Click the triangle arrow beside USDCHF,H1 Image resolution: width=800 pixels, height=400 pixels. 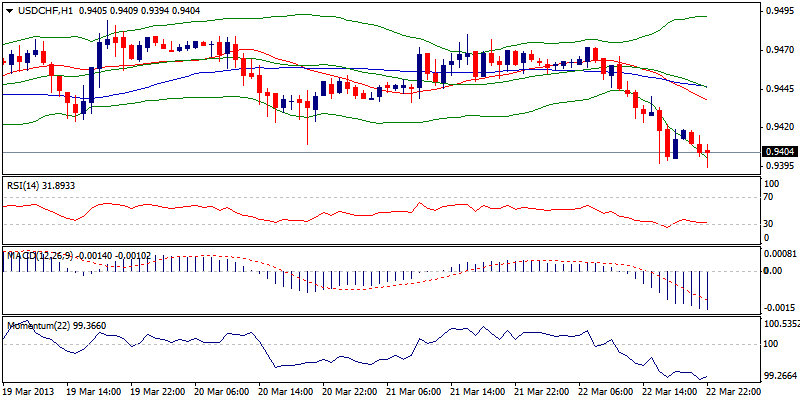(8, 10)
